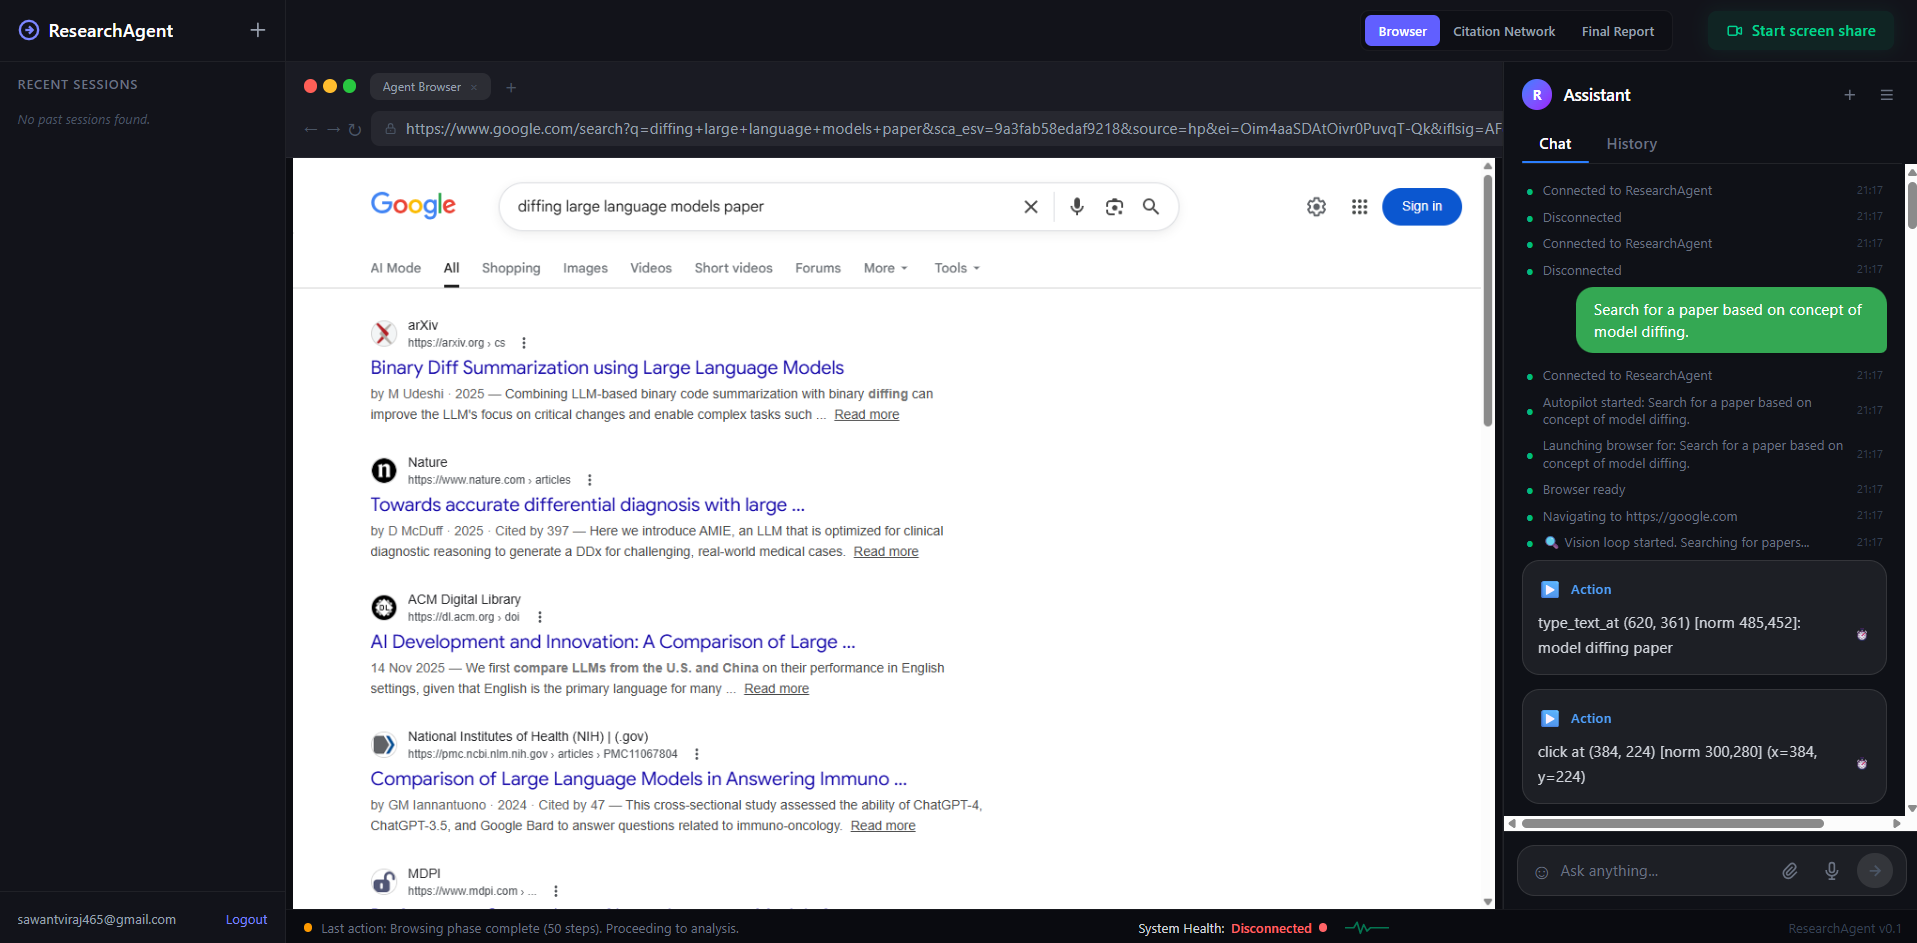The image size is (1917, 943).
Task: Click the Google page vertical scrollbar
Action: (1488, 300)
